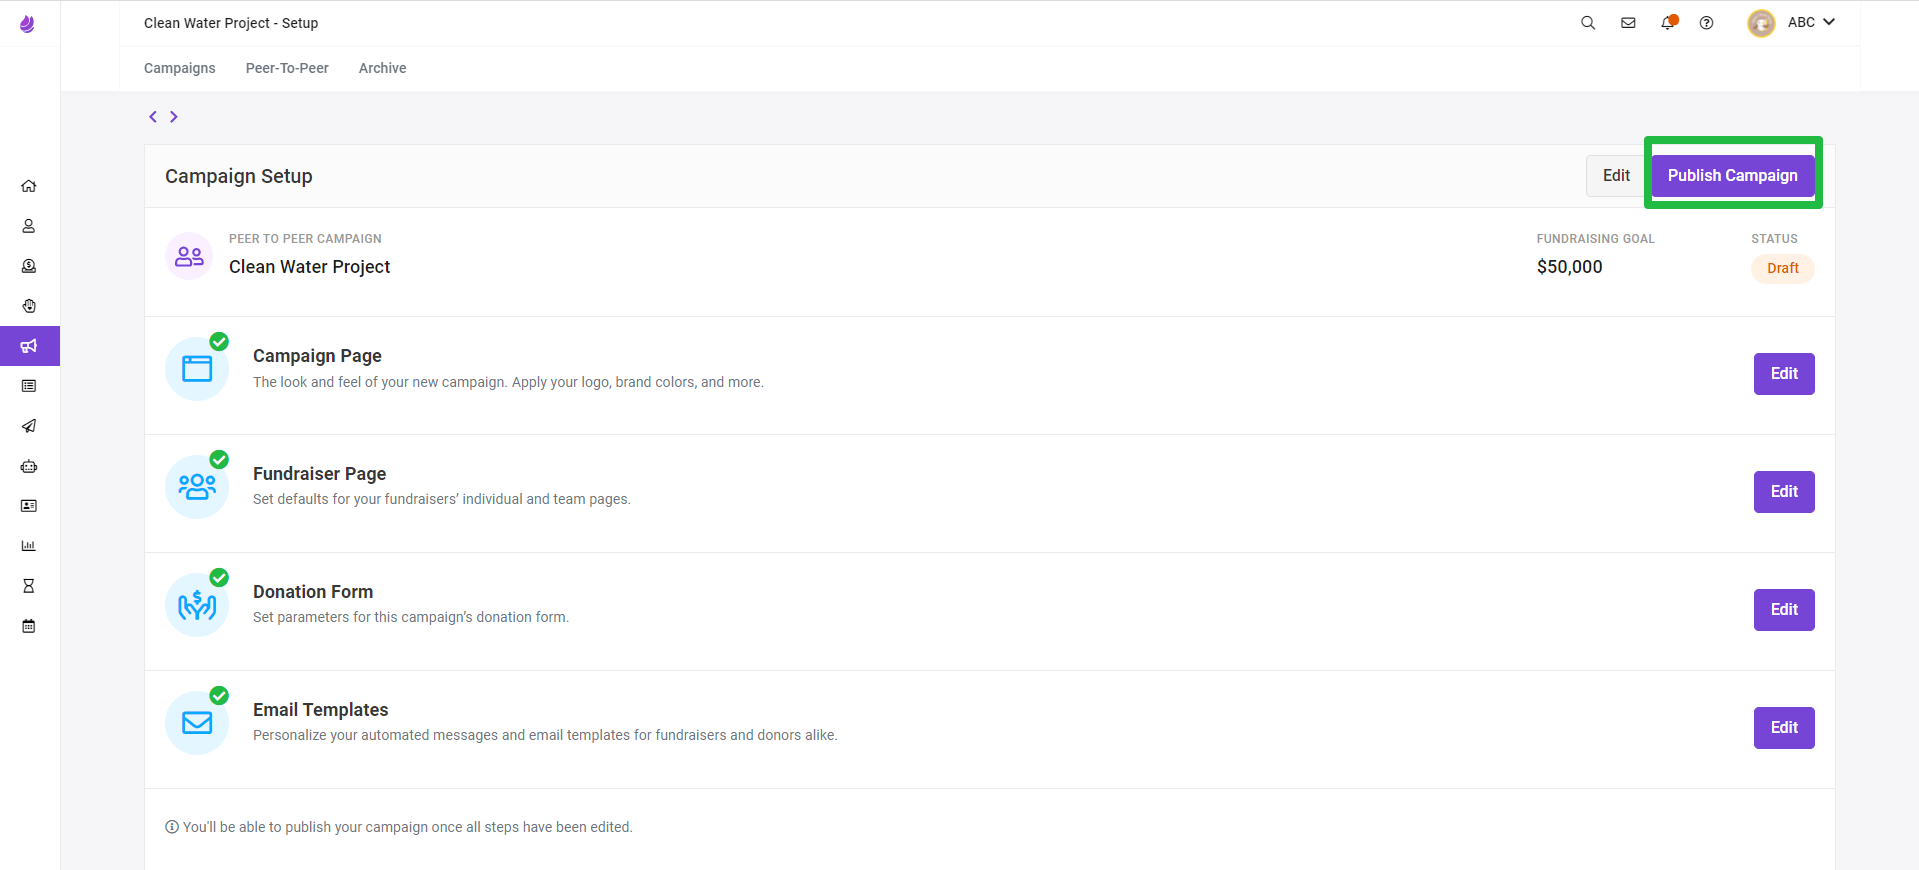Click the Draft status badge
1919x870 pixels.
[1783, 268]
